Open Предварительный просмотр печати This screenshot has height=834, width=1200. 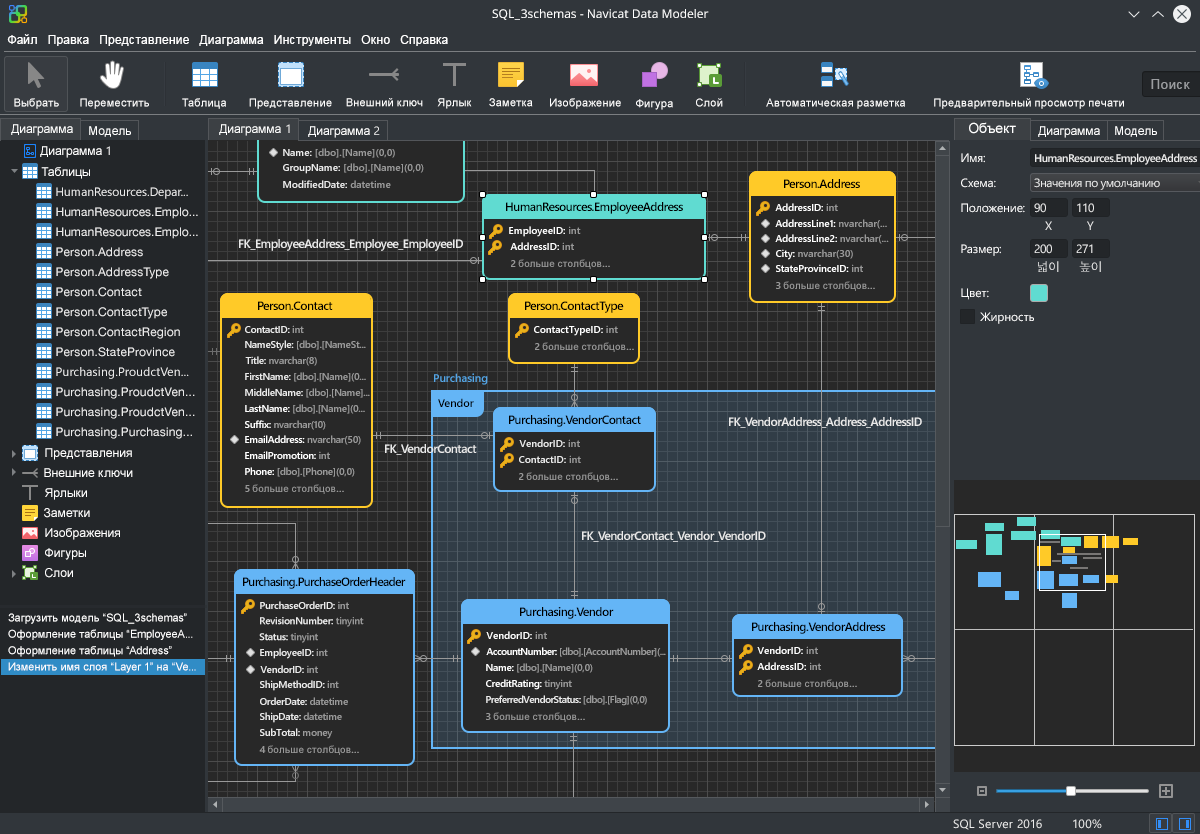pos(1033,83)
